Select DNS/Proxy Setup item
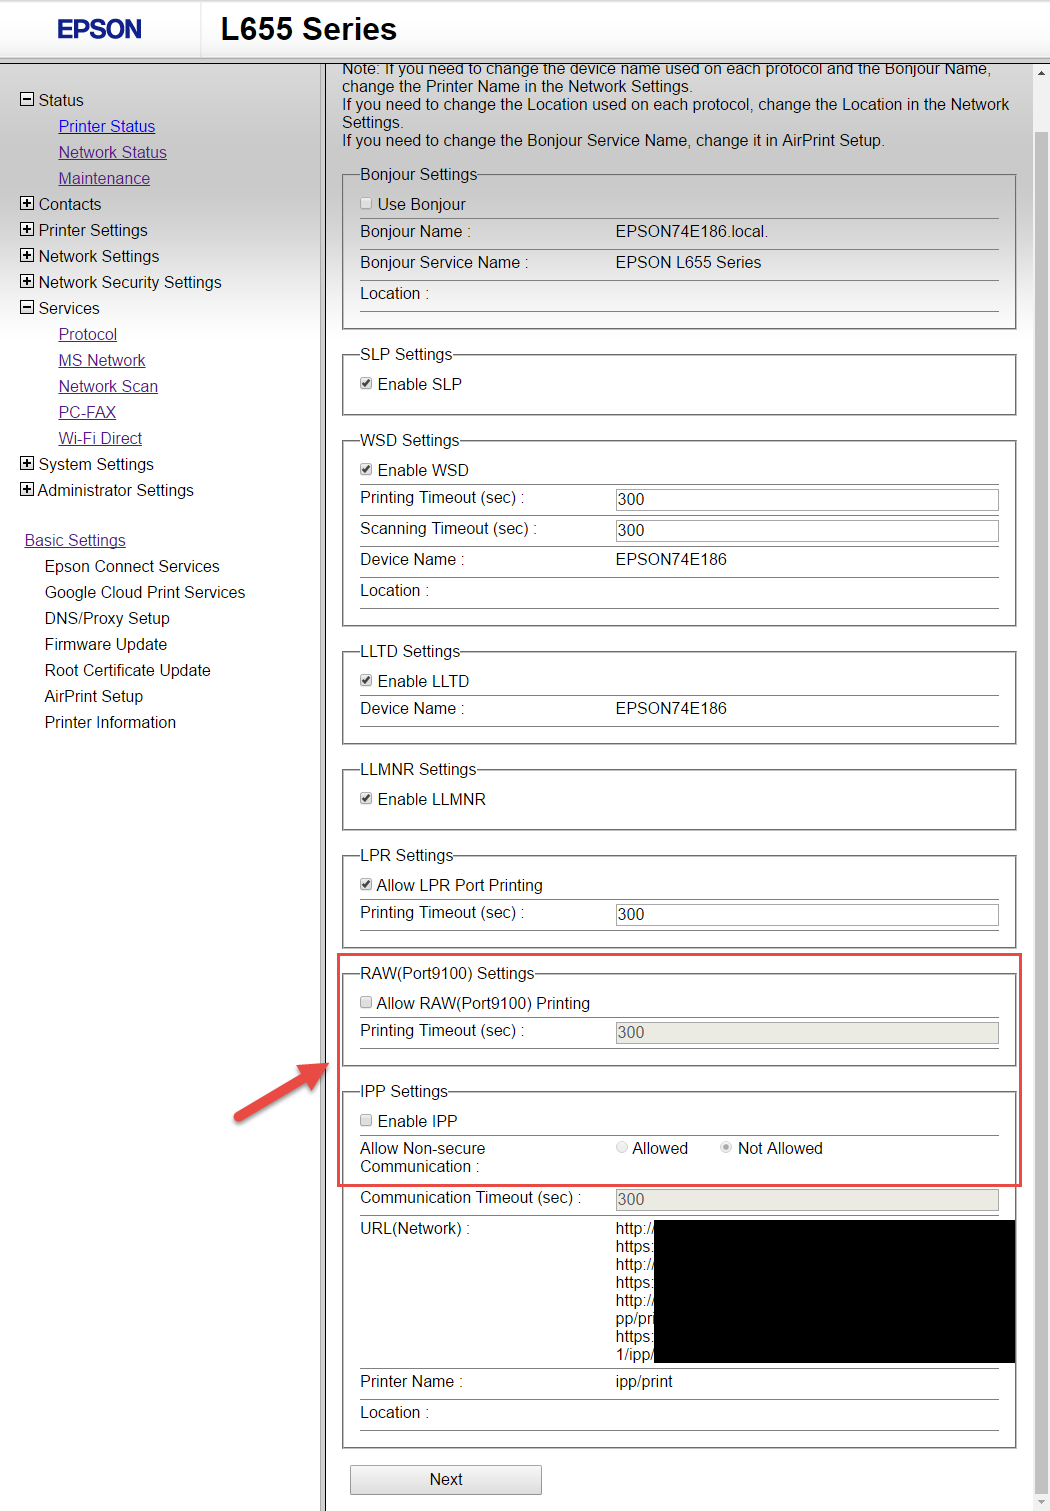Viewport: 1050px width, 1511px height. click(x=107, y=618)
